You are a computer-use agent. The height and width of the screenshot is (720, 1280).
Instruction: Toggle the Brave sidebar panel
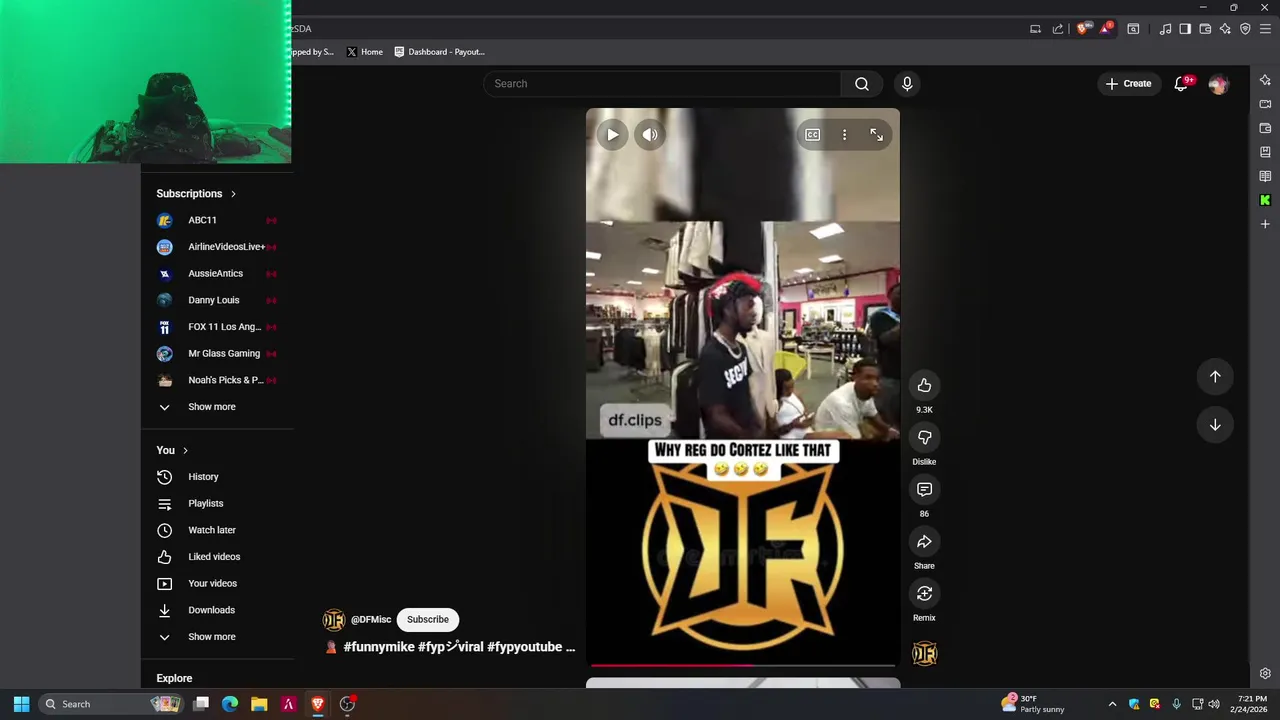pyautogui.click(x=1185, y=29)
